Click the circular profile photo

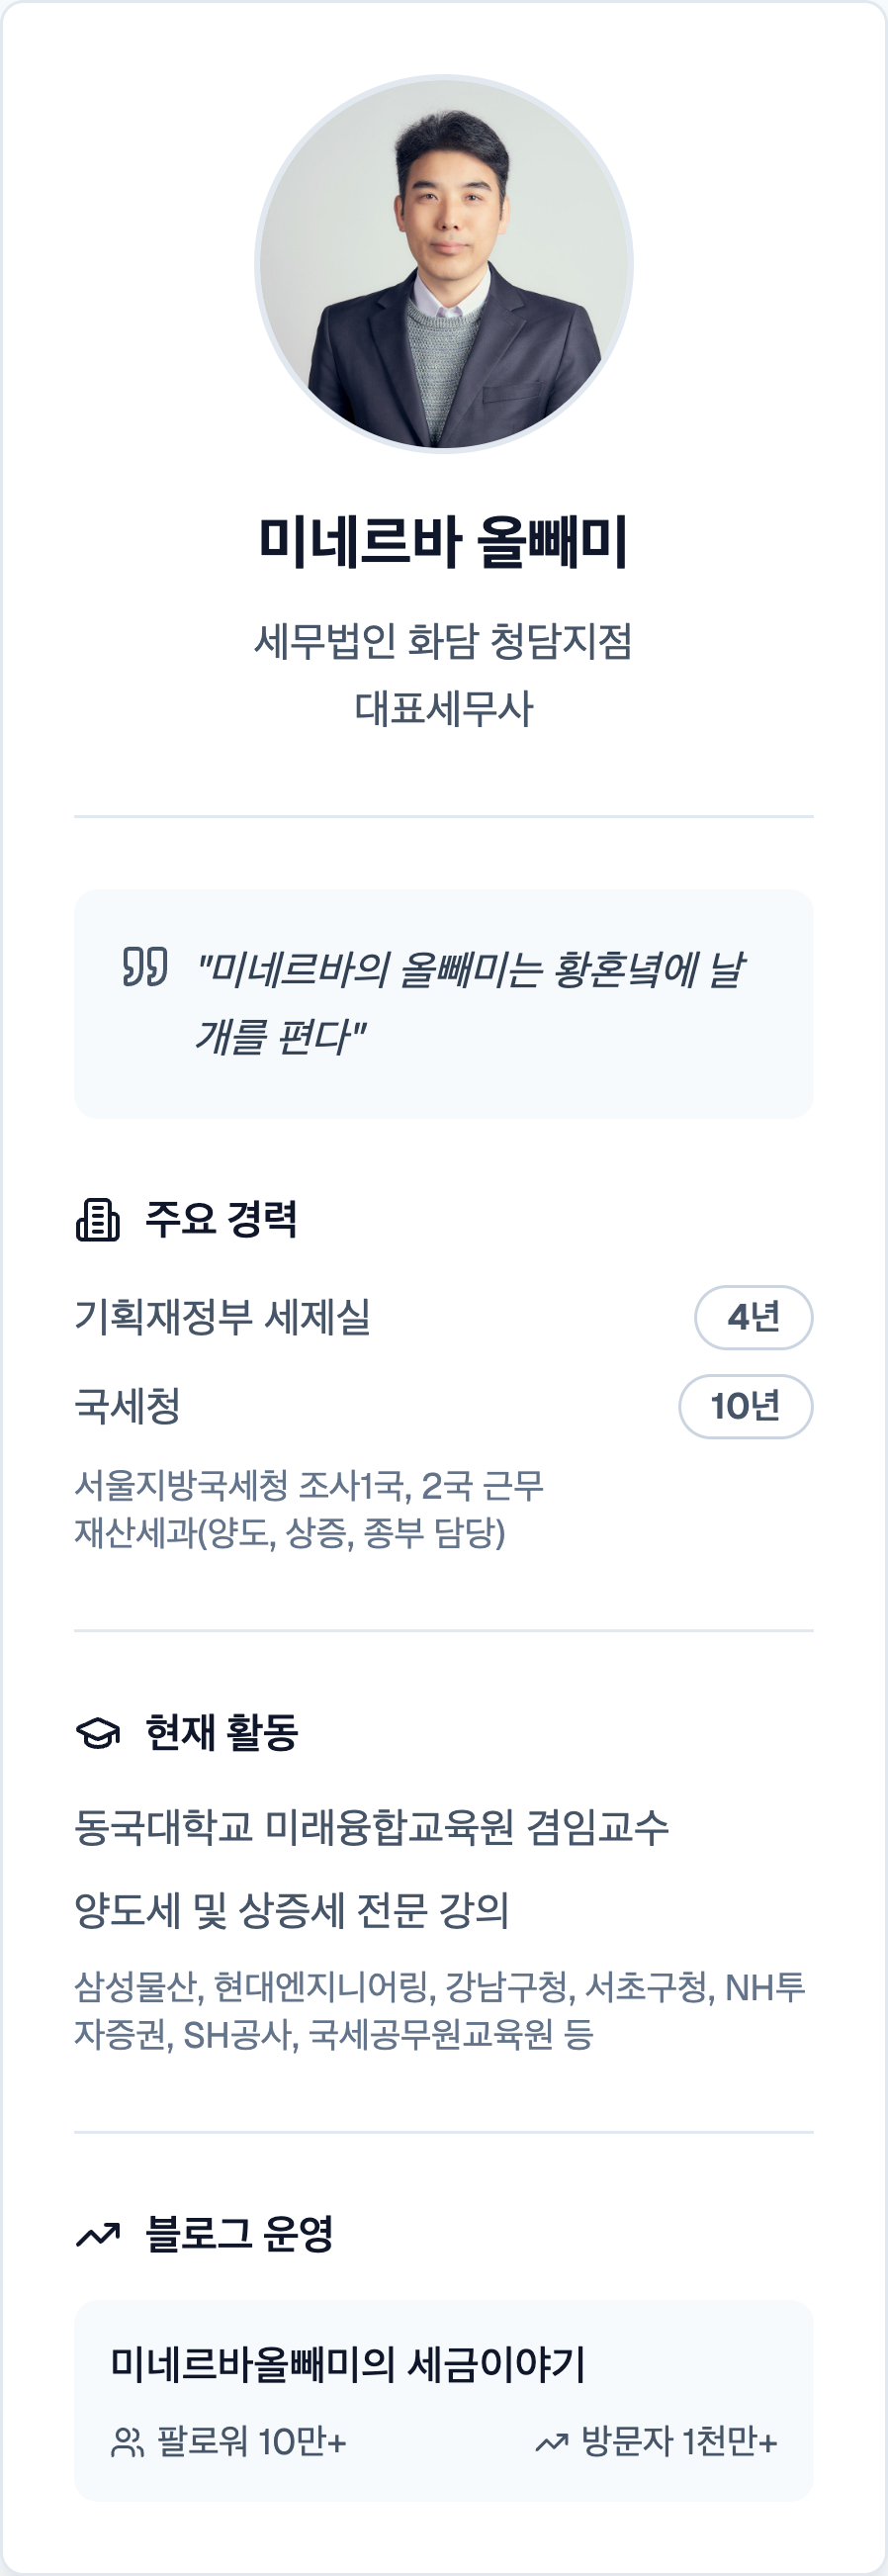444,264
